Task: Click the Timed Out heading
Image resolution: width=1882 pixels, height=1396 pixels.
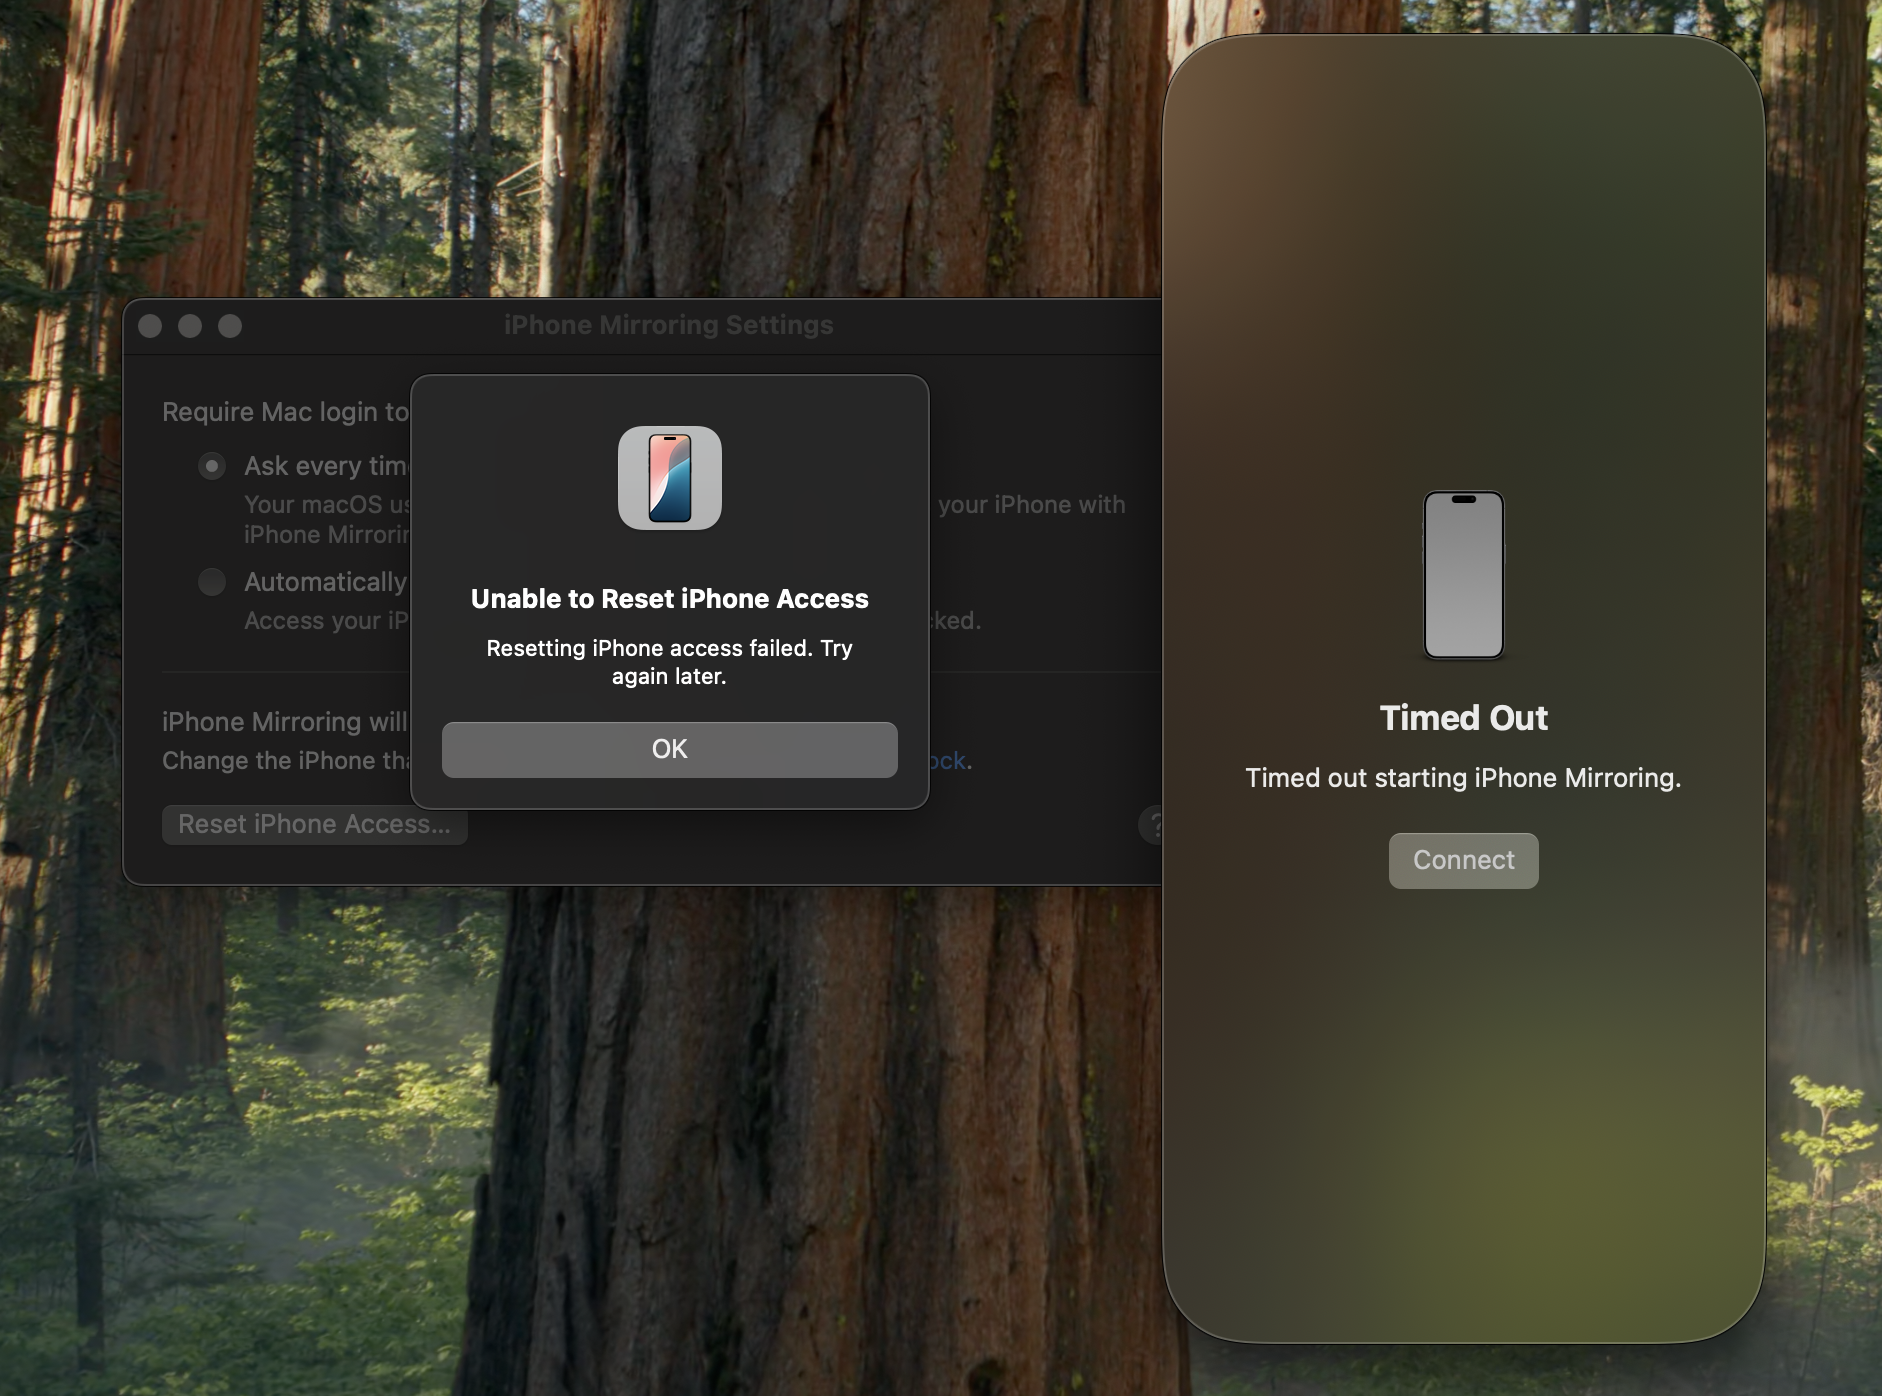Action: [x=1463, y=718]
